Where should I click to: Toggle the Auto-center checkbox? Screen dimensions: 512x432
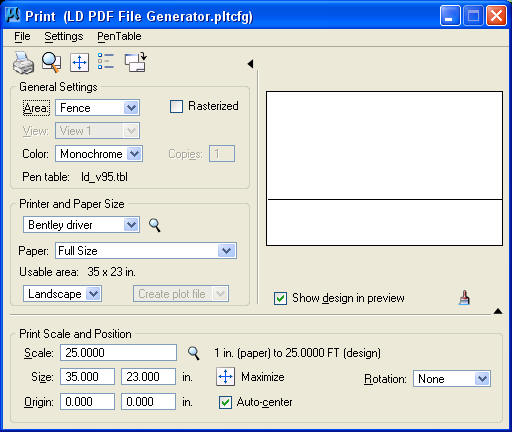[x=225, y=402]
